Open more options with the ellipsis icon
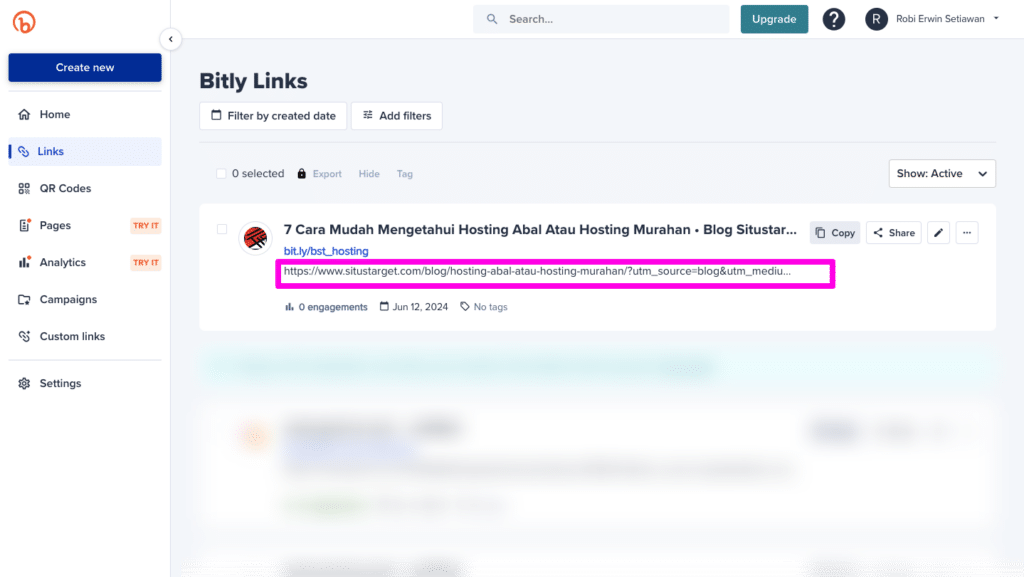The width and height of the screenshot is (1024, 577). coord(967,233)
